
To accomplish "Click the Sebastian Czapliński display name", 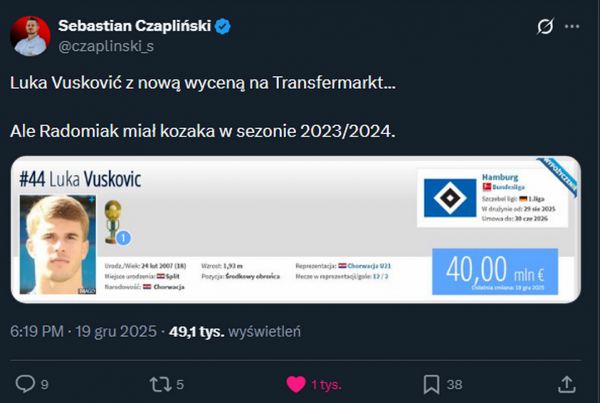I will coord(135,26).
